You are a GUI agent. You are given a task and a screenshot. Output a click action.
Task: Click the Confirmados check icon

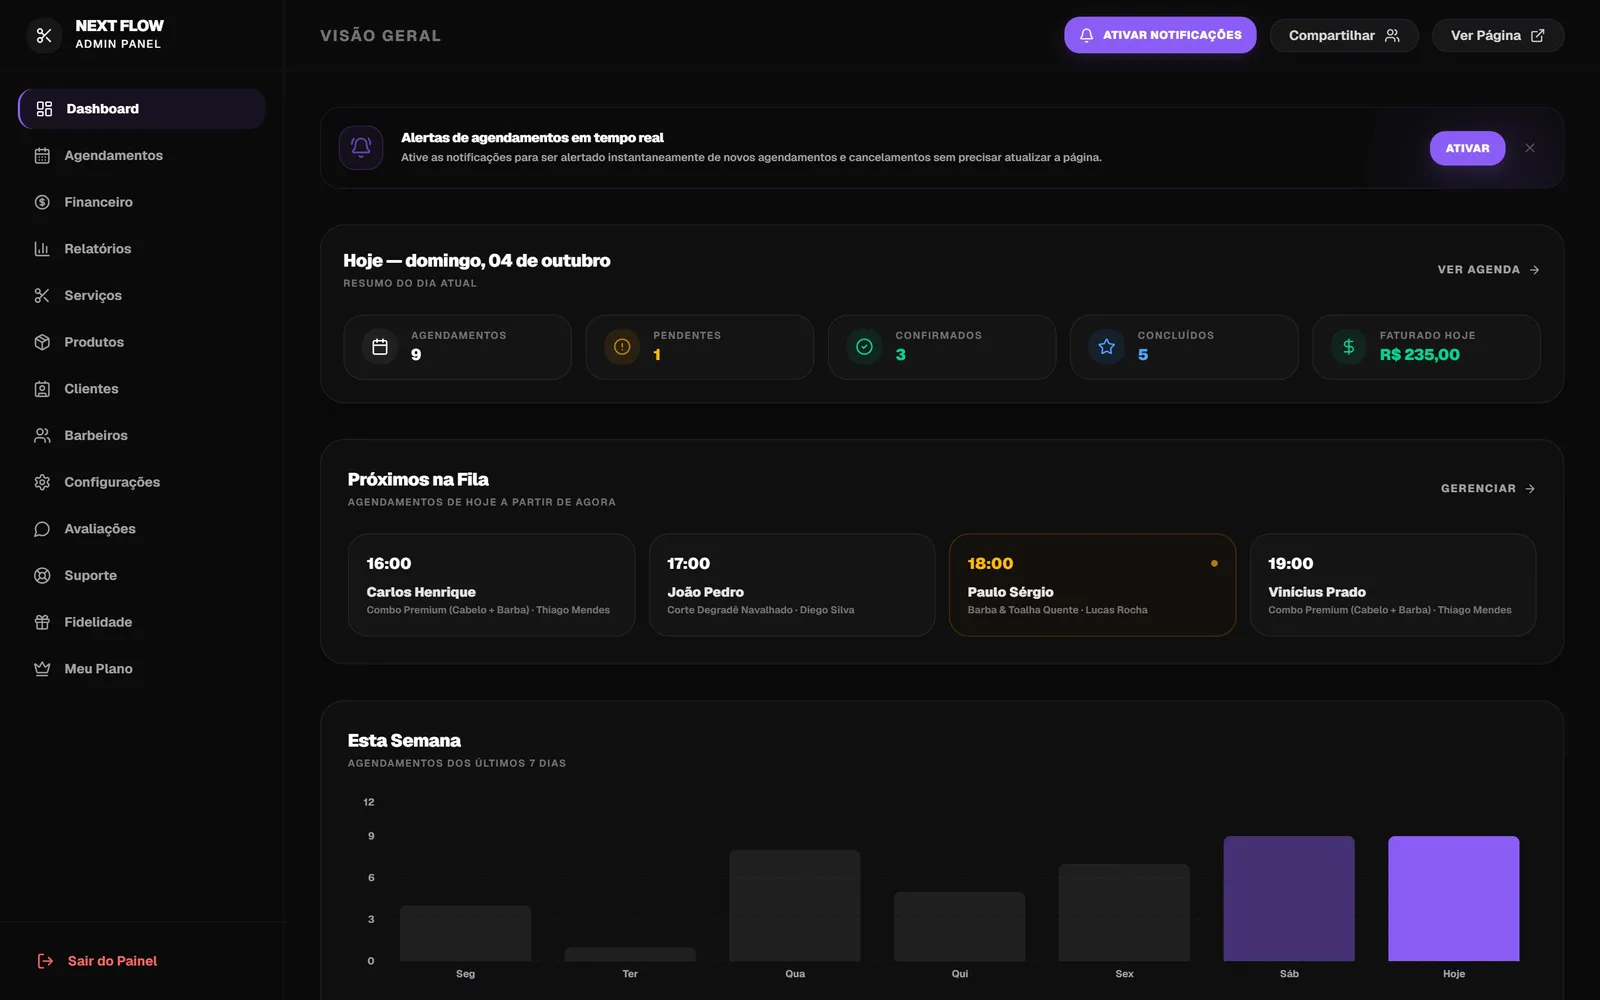point(864,347)
